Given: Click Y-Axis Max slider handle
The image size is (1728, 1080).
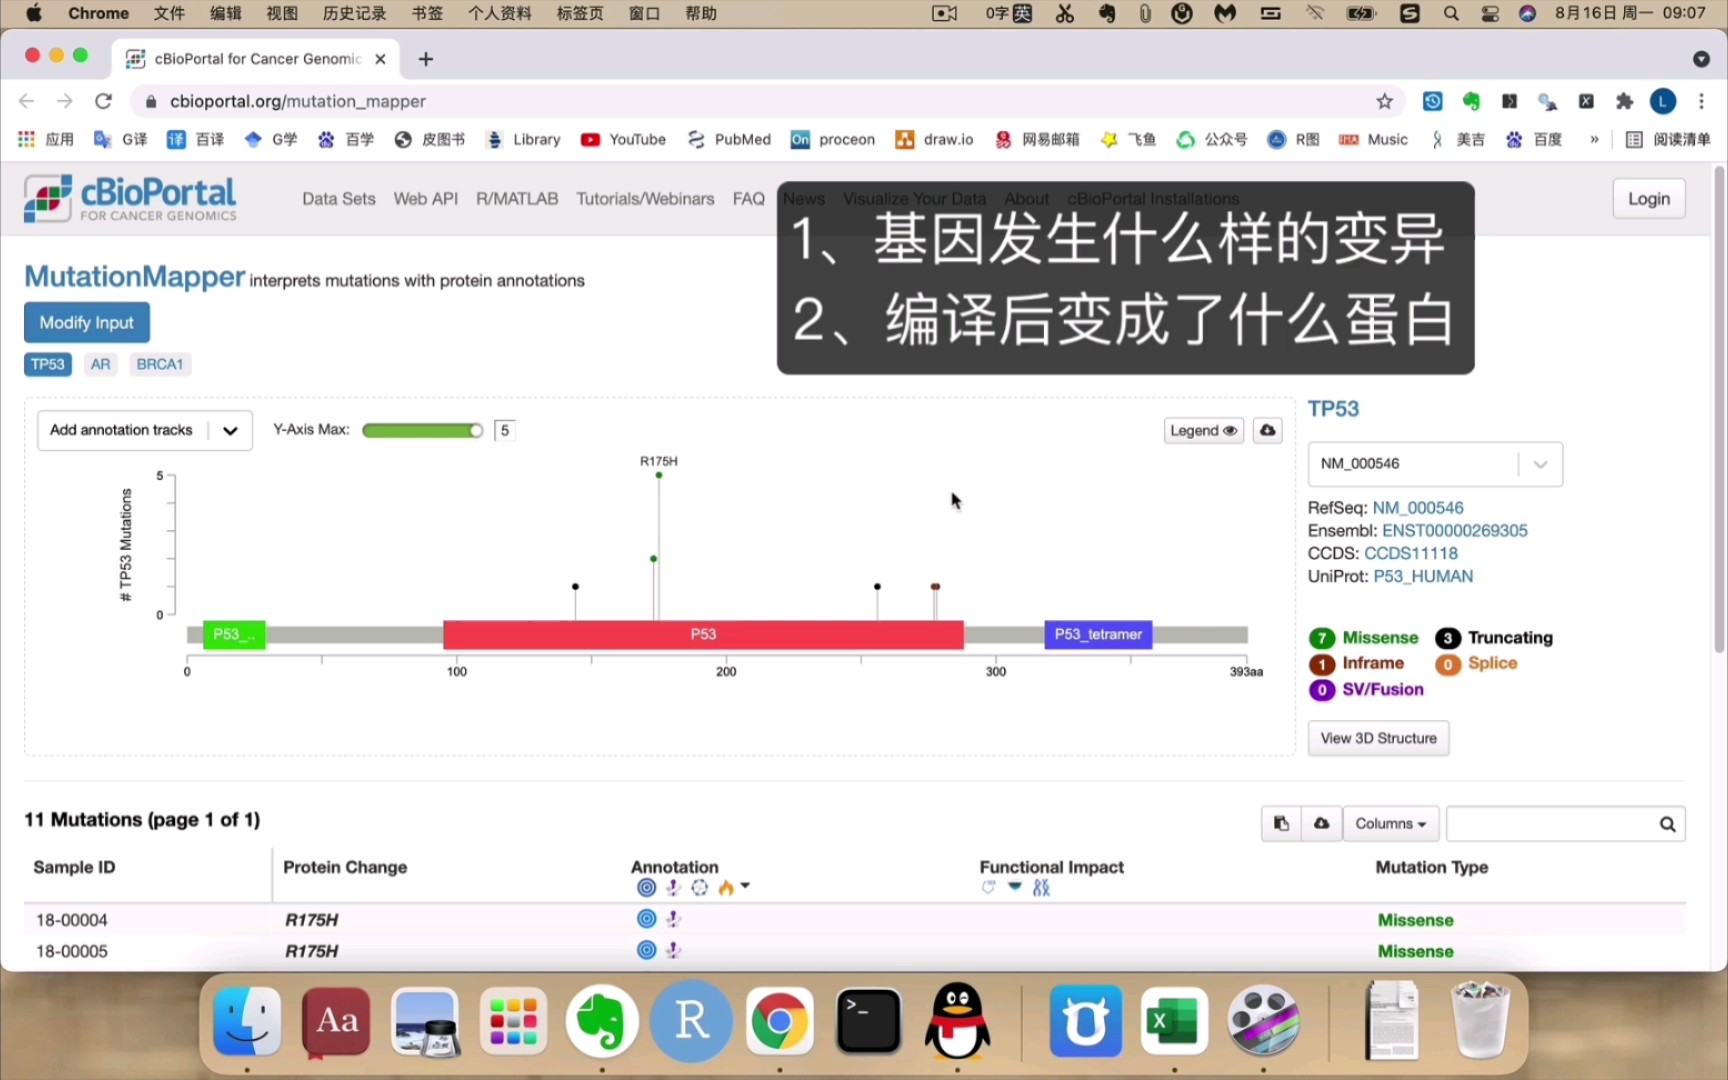Looking at the screenshot, I should click(476, 430).
